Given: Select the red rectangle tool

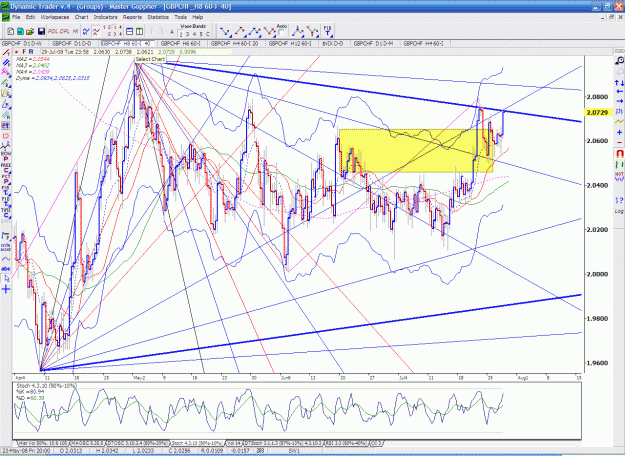Looking at the screenshot, I should click(6, 136).
